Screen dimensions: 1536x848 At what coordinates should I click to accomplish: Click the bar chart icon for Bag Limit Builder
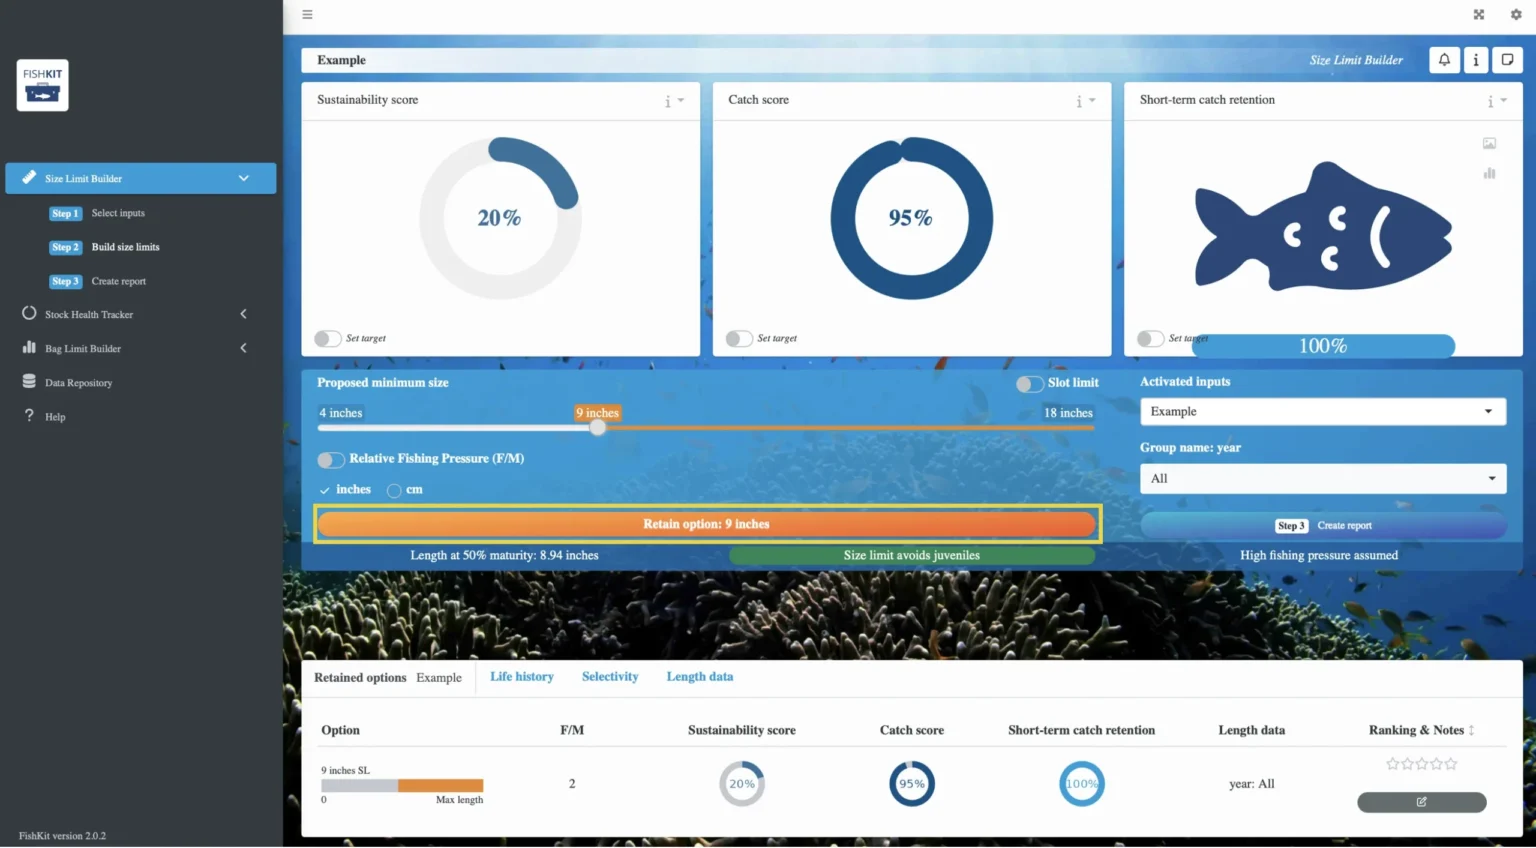29,347
